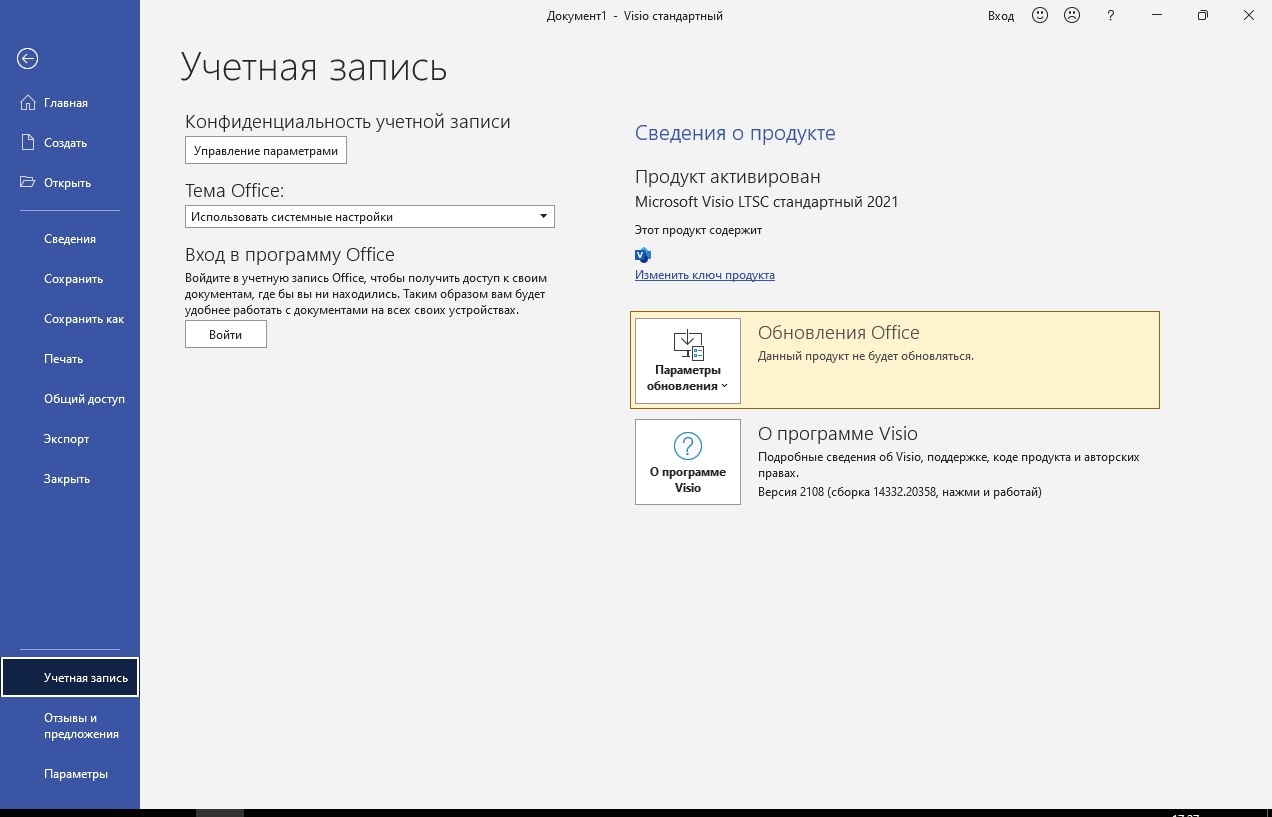Image resolution: width=1272 pixels, height=817 pixels.
Task: Click the Управление параметрами button
Action: (266, 151)
